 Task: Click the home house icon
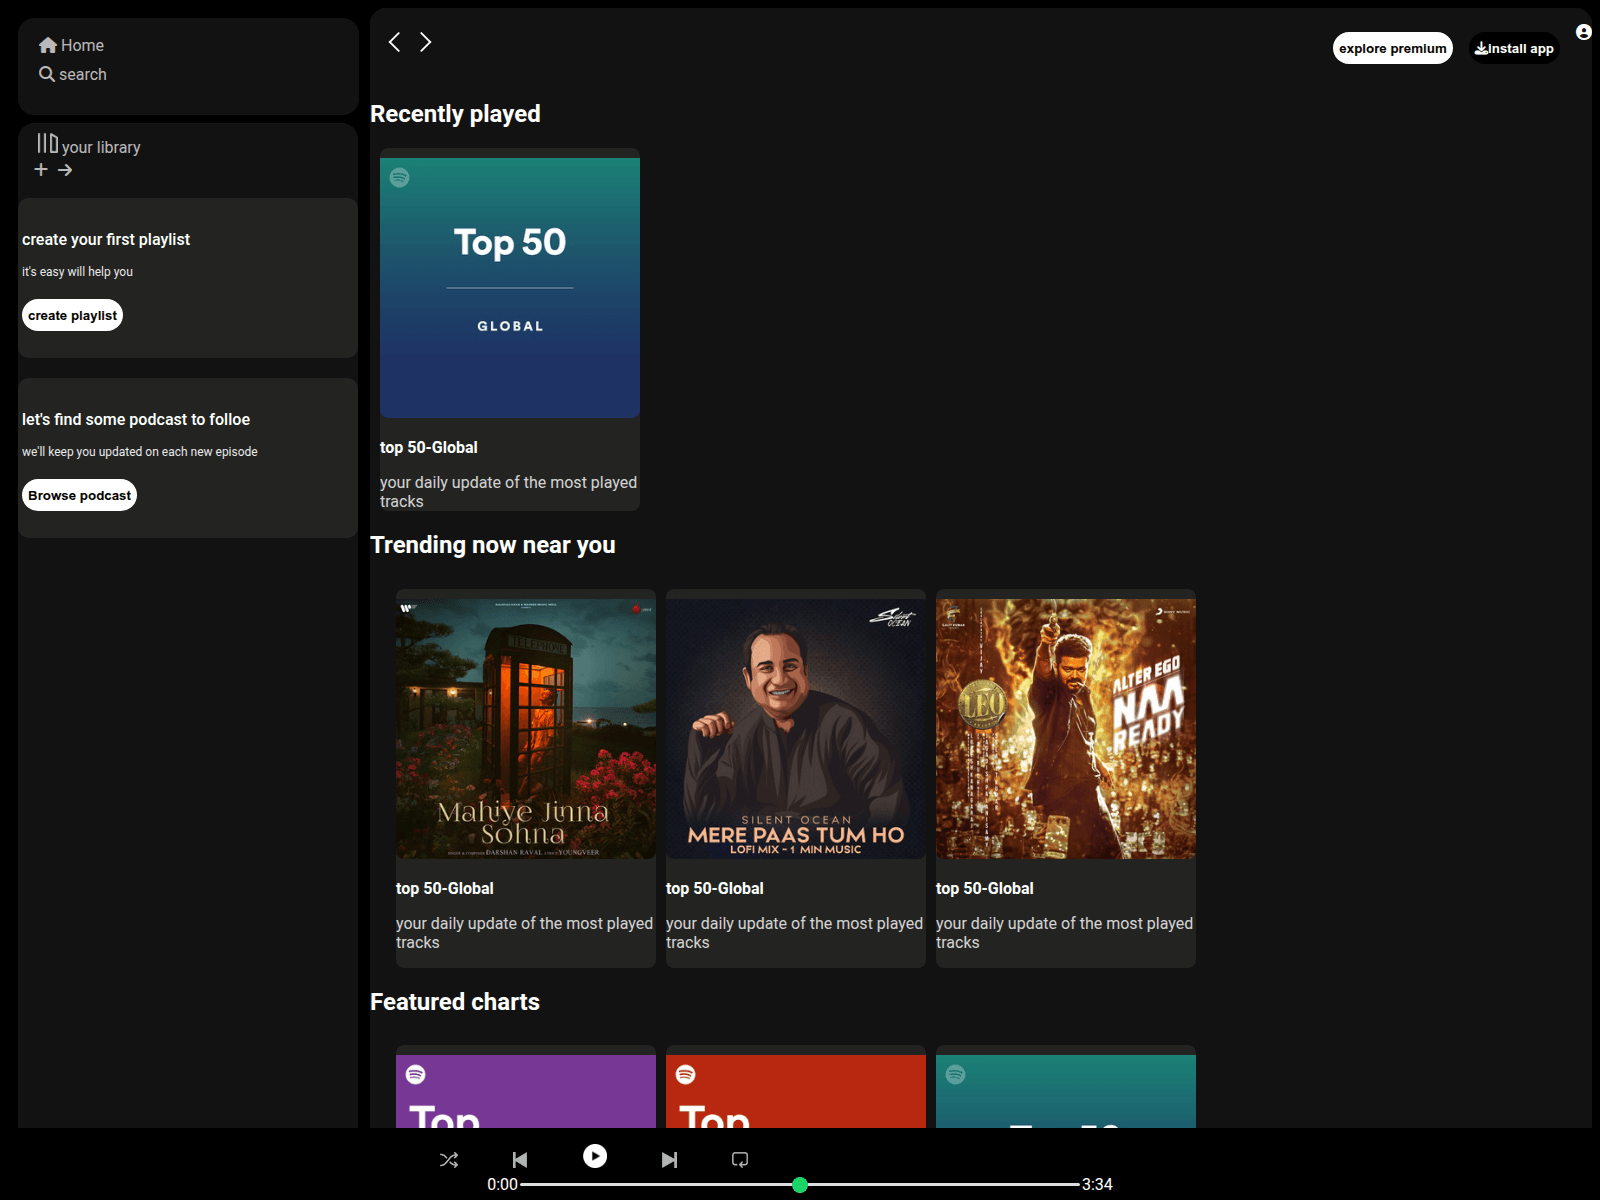pos(48,45)
